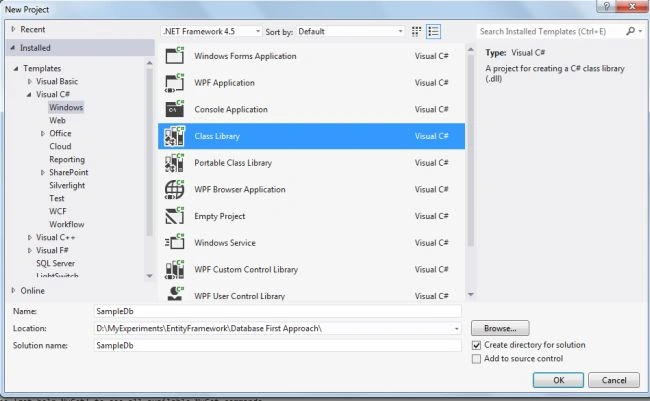Screen dimensions: 650x401
Task: Click the Solution name text field
Action: (277, 345)
